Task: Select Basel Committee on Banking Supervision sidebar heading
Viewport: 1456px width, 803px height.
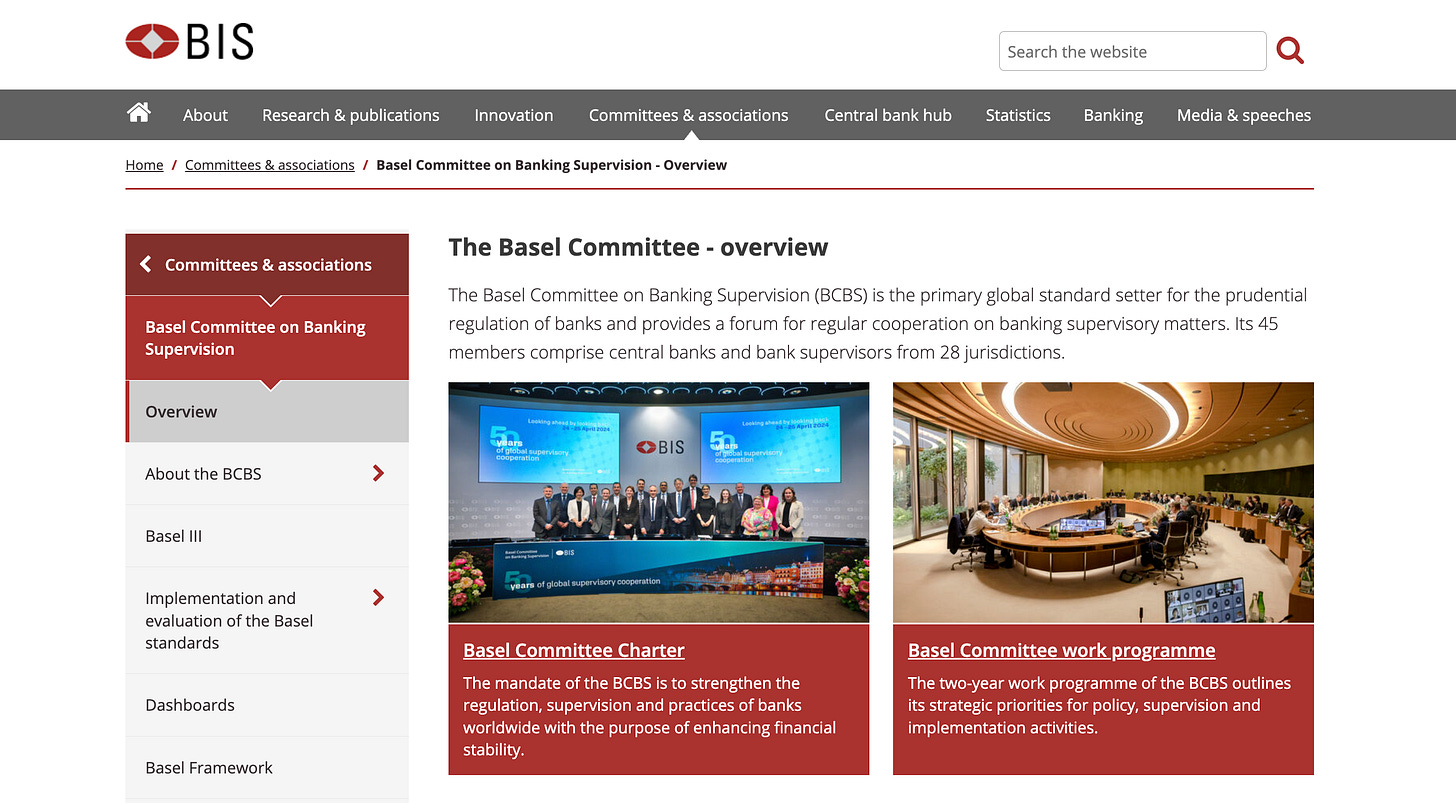Action: coord(267,338)
